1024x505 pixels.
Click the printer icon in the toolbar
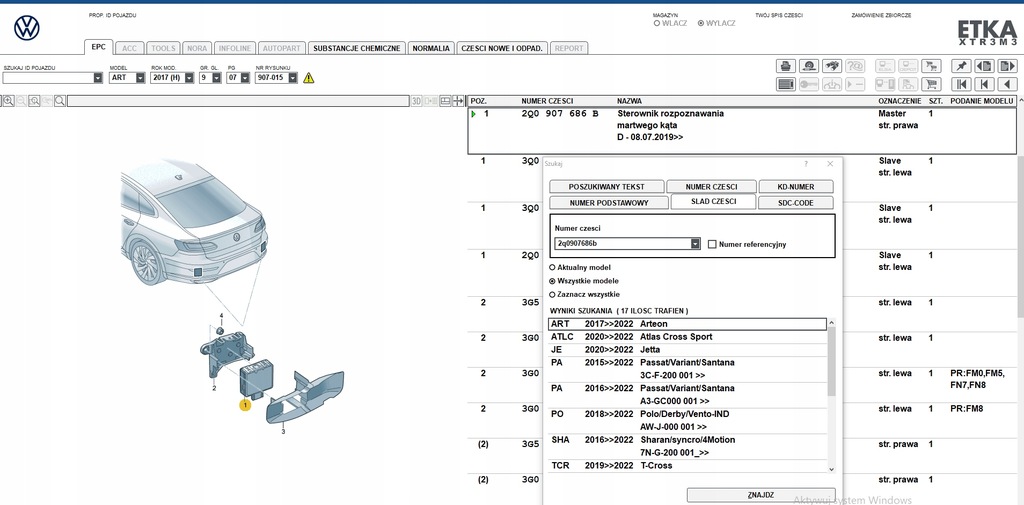point(786,66)
